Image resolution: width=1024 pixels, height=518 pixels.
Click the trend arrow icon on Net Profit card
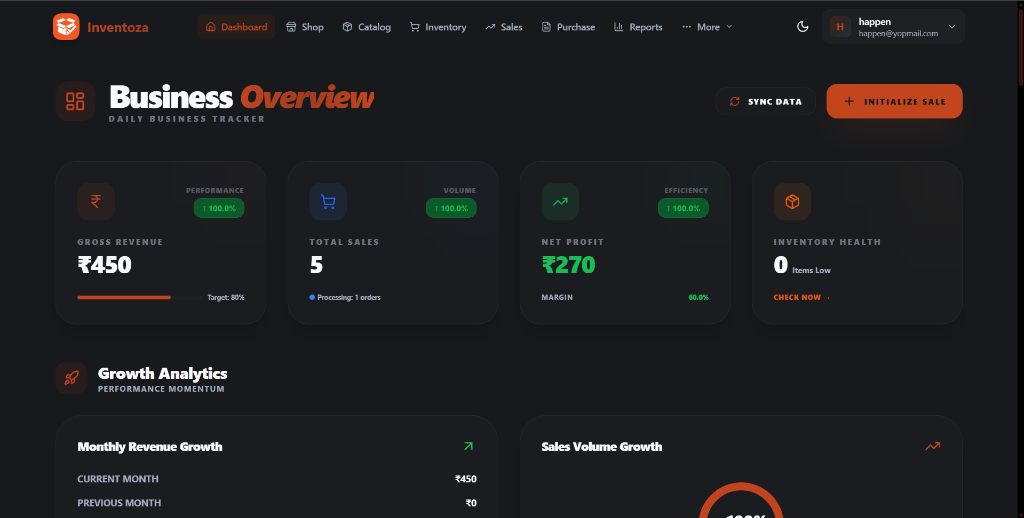tap(560, 201)
